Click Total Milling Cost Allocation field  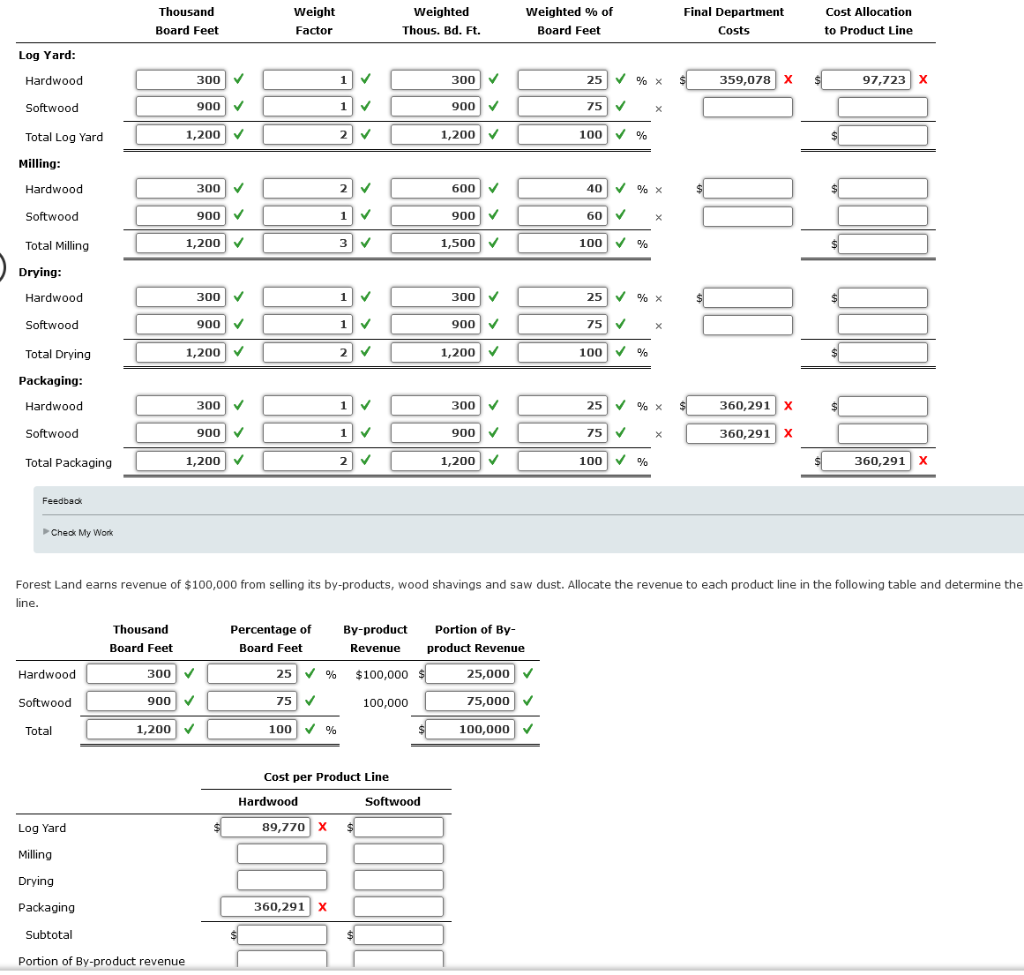pyautogui.click(x=883, y=244)
